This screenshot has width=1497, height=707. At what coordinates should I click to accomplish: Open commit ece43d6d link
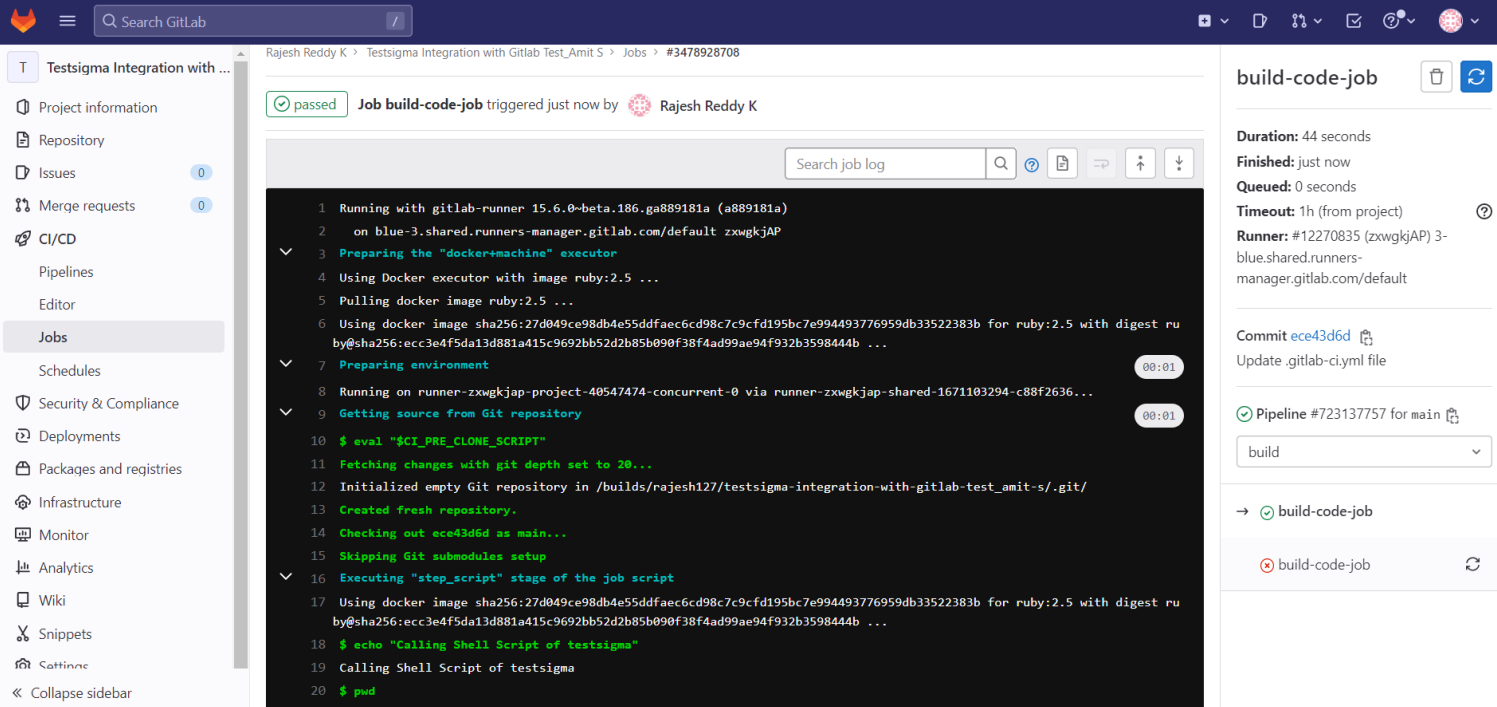point(1321,336)
